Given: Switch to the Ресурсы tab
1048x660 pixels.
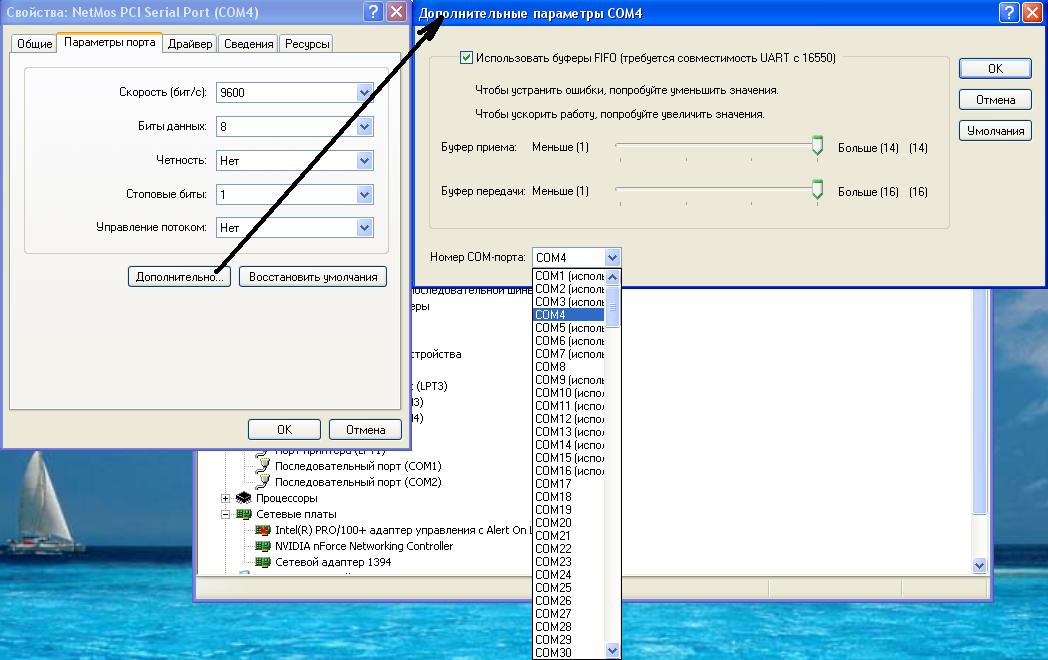Looking at the screenshot, I should coord(307,43).
